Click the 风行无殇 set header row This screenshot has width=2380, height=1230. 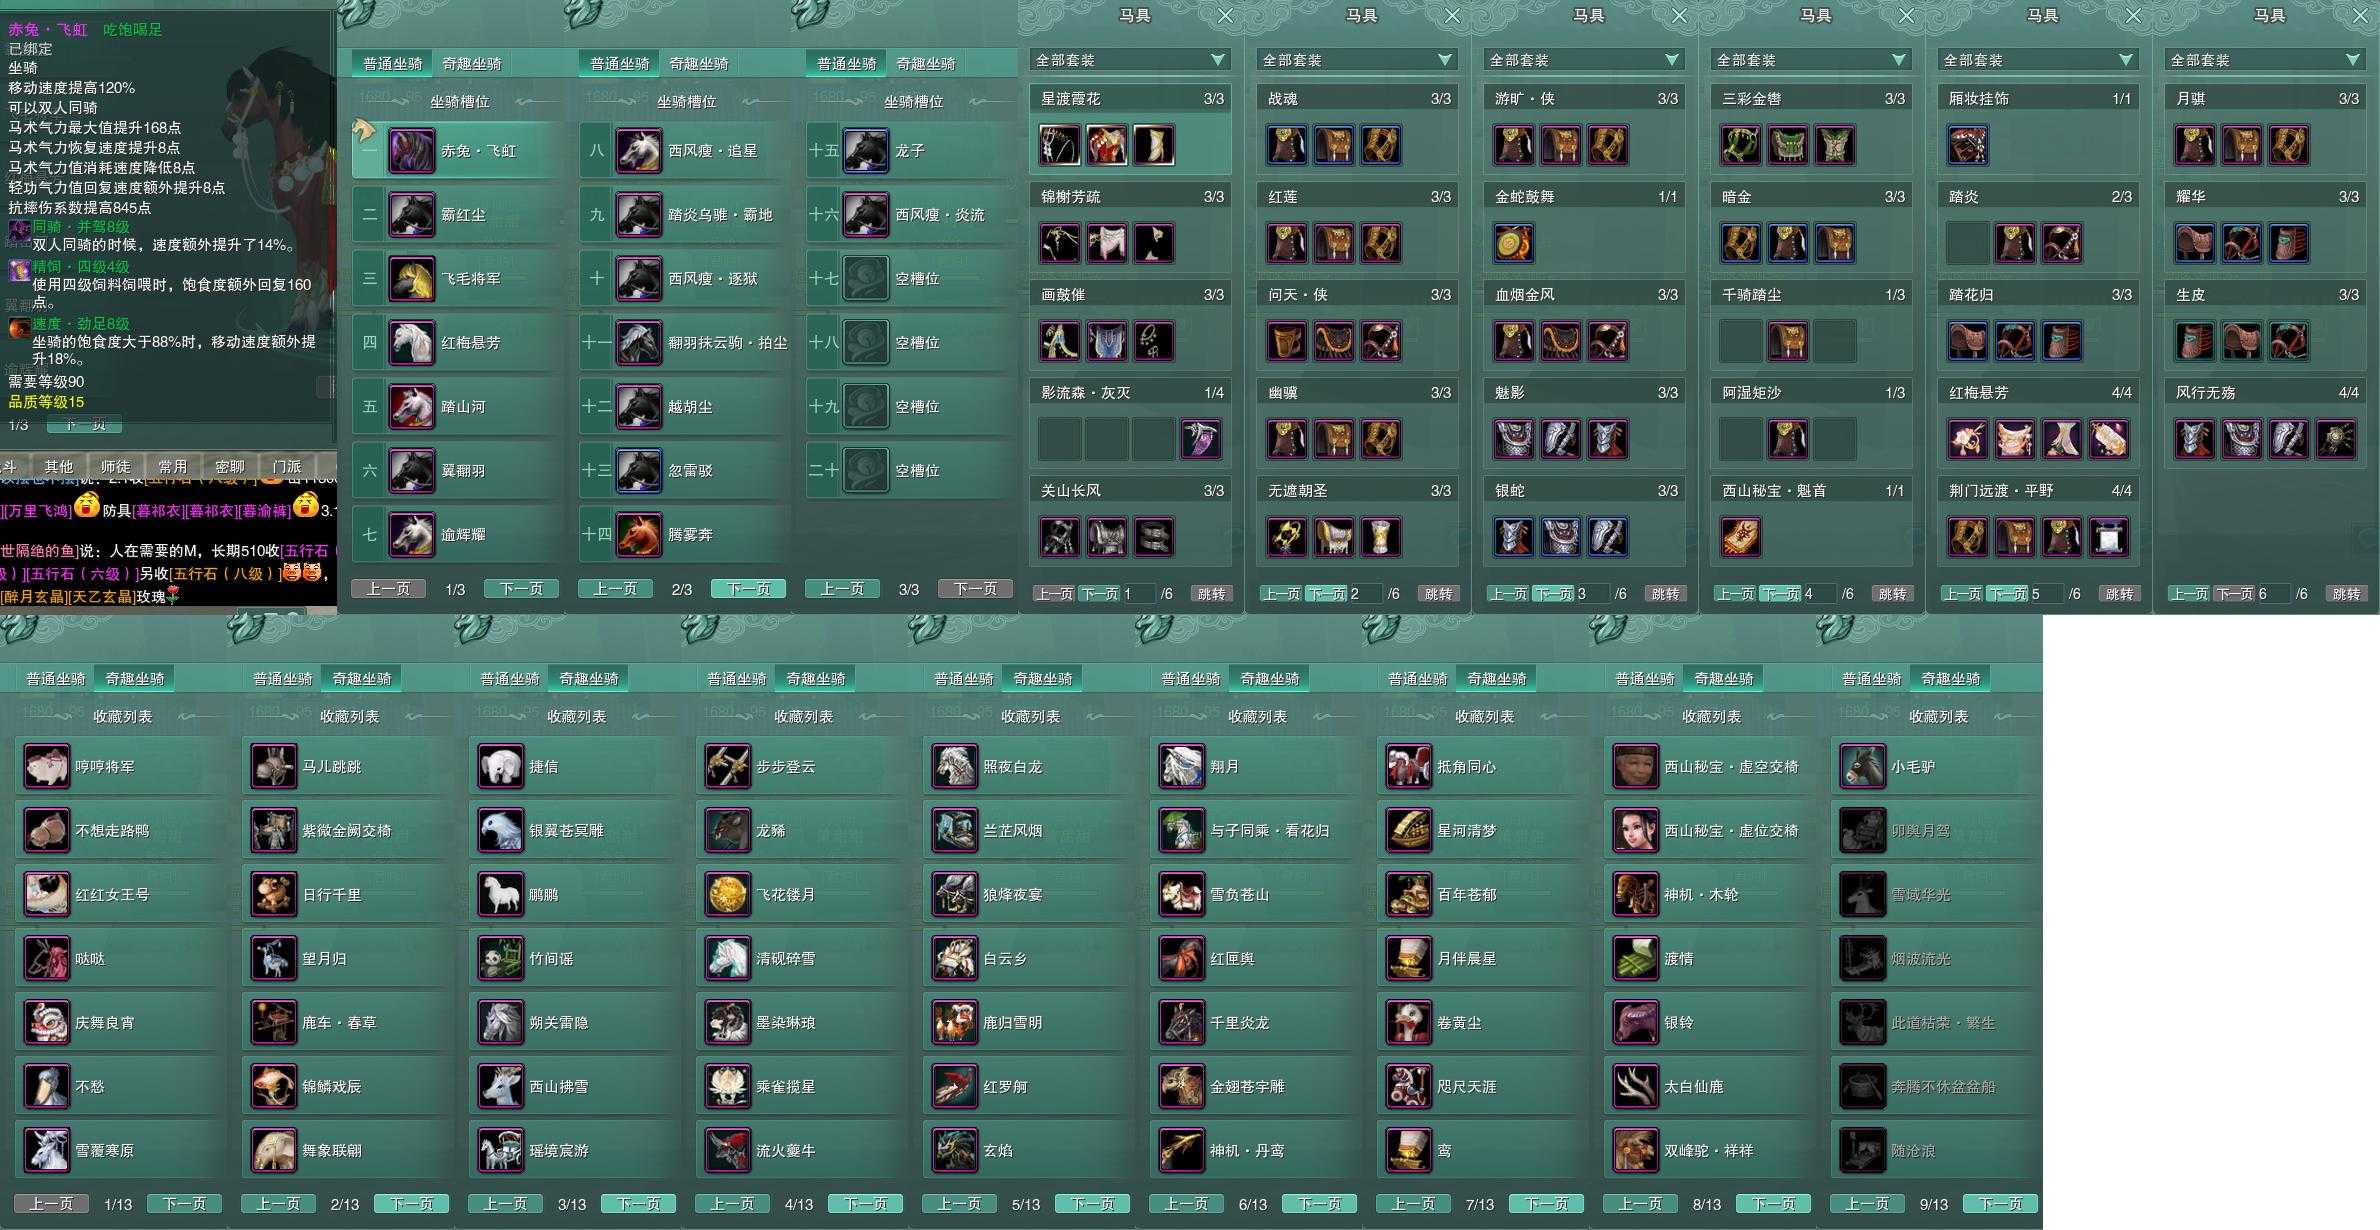click(2265, 393)
